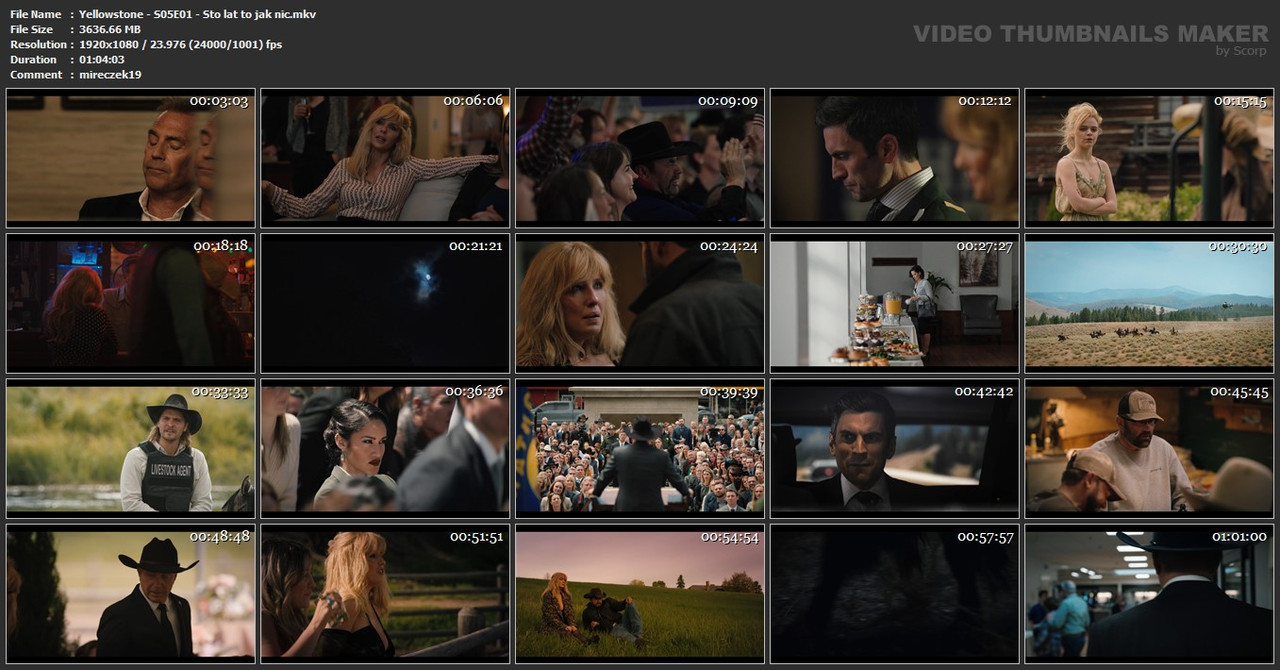The image size is (1280, 670).
Task: Pick the dark moon frame at 00:21:21
Action: (x=386, y=303)
